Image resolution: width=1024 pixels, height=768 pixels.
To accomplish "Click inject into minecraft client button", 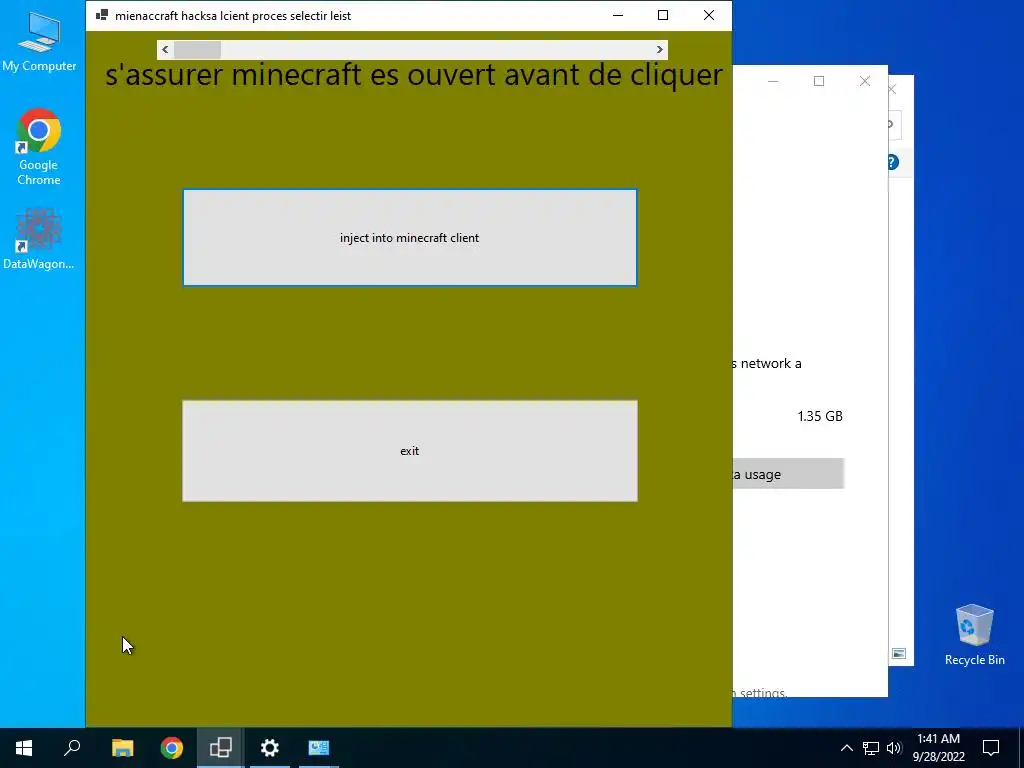I will [x=409, y=238].
